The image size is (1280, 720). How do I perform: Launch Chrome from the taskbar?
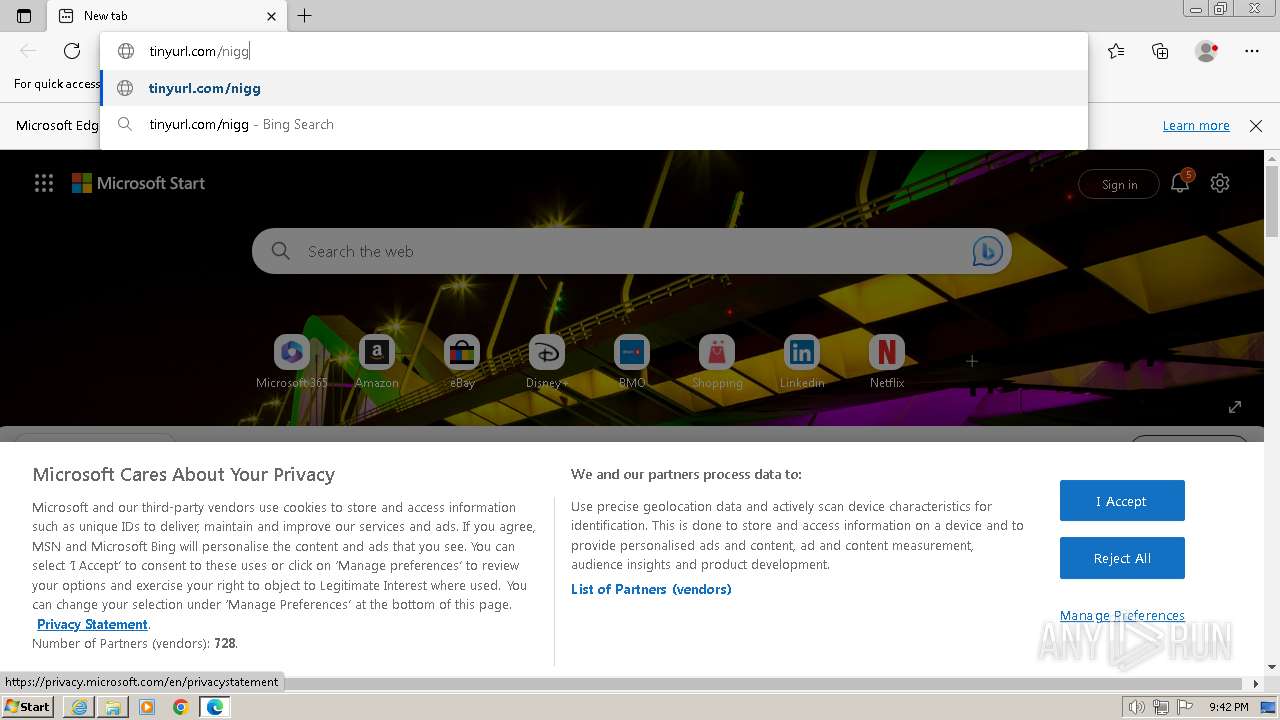(x=181, y=707)
